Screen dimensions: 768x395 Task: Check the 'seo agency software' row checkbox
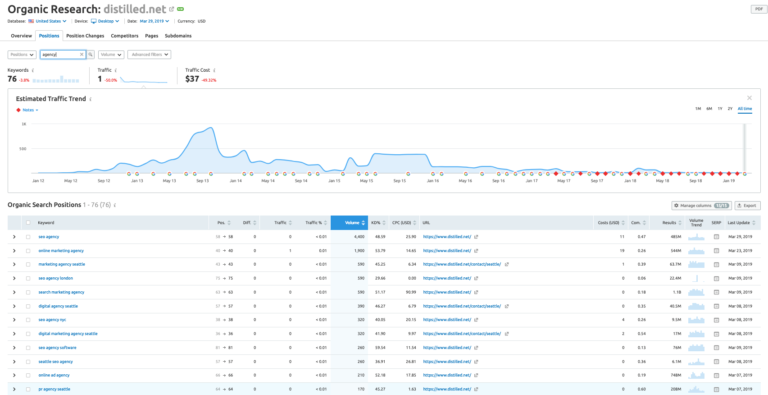pos(28,347)
